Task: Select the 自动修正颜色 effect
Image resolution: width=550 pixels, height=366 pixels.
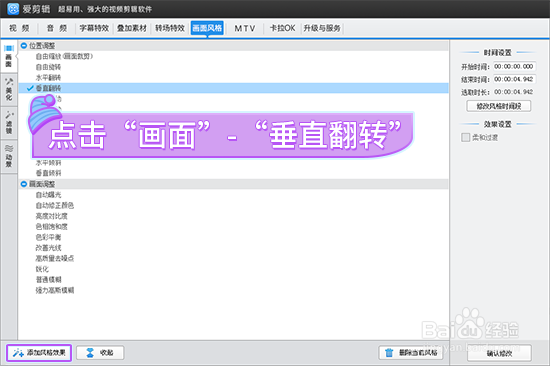Action: [x=55, y=205]
